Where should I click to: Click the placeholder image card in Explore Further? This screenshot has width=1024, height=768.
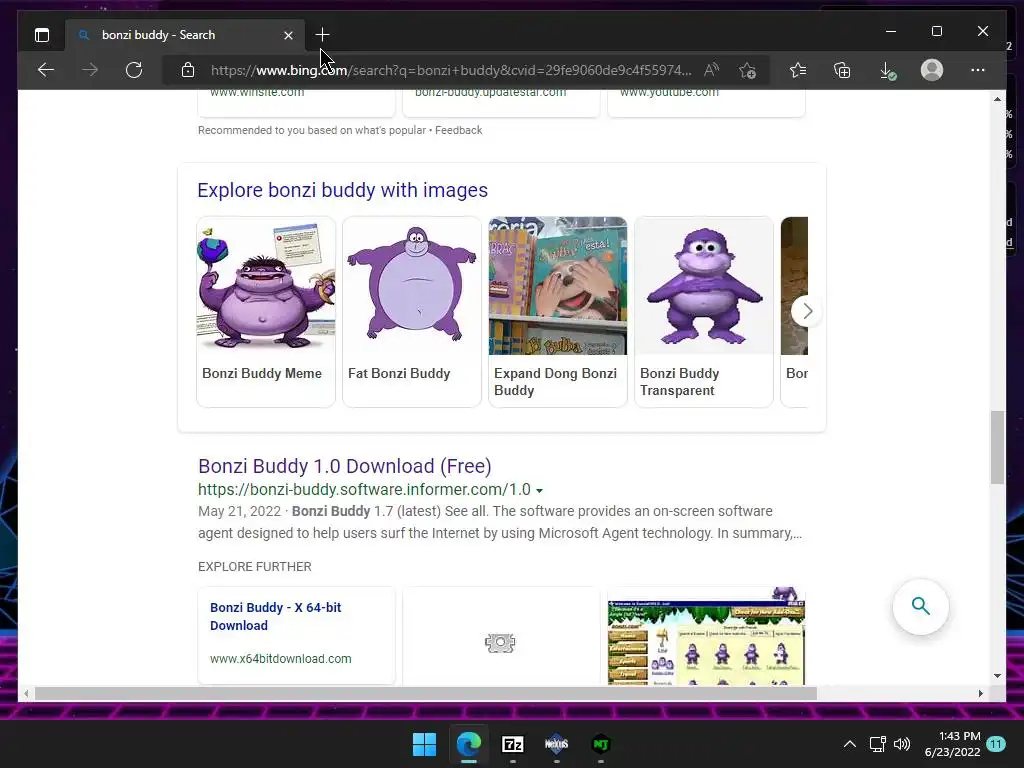(x=501, y=636)
